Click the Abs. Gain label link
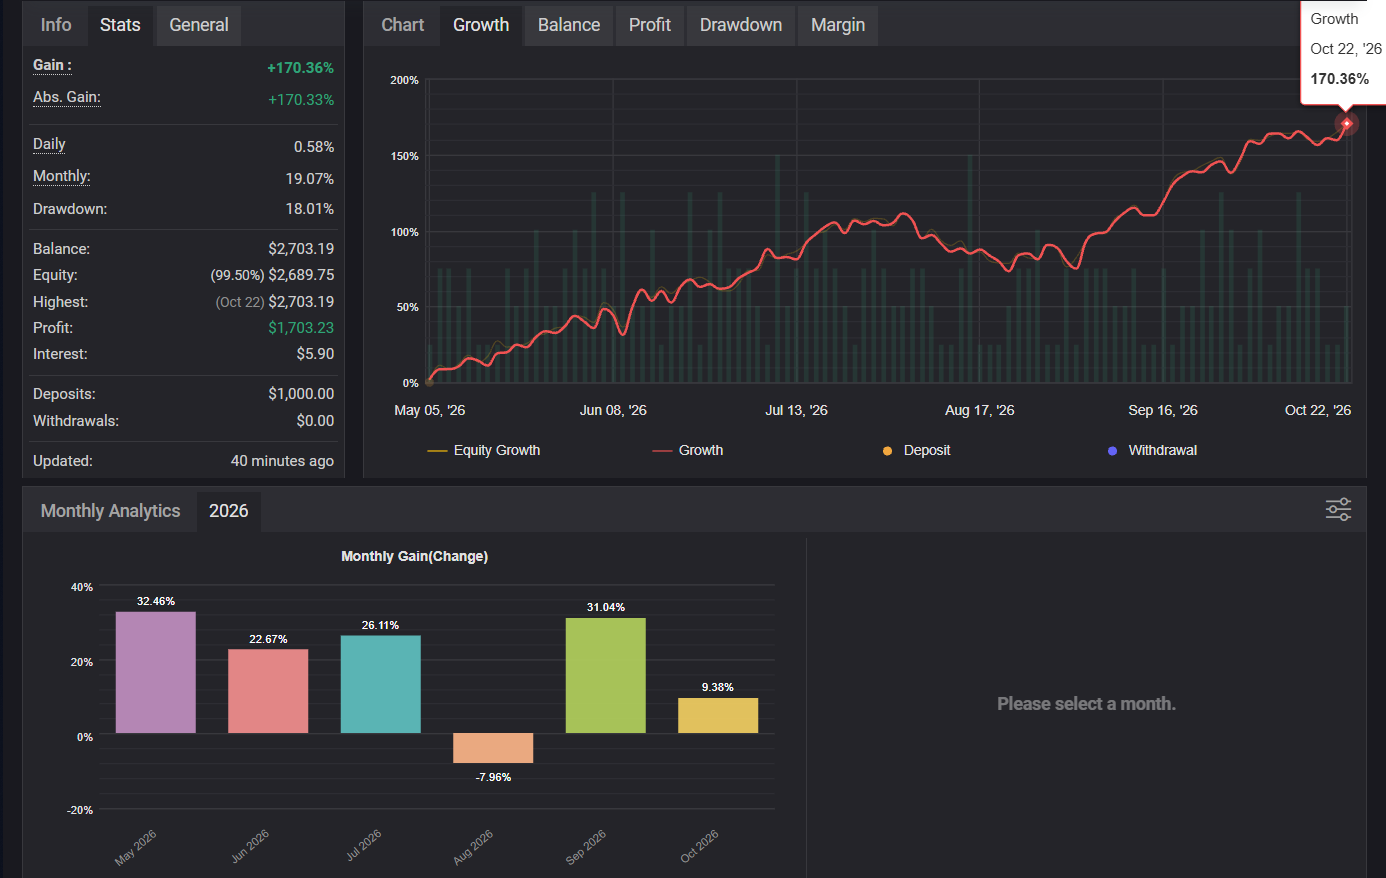 coord(67,97)
